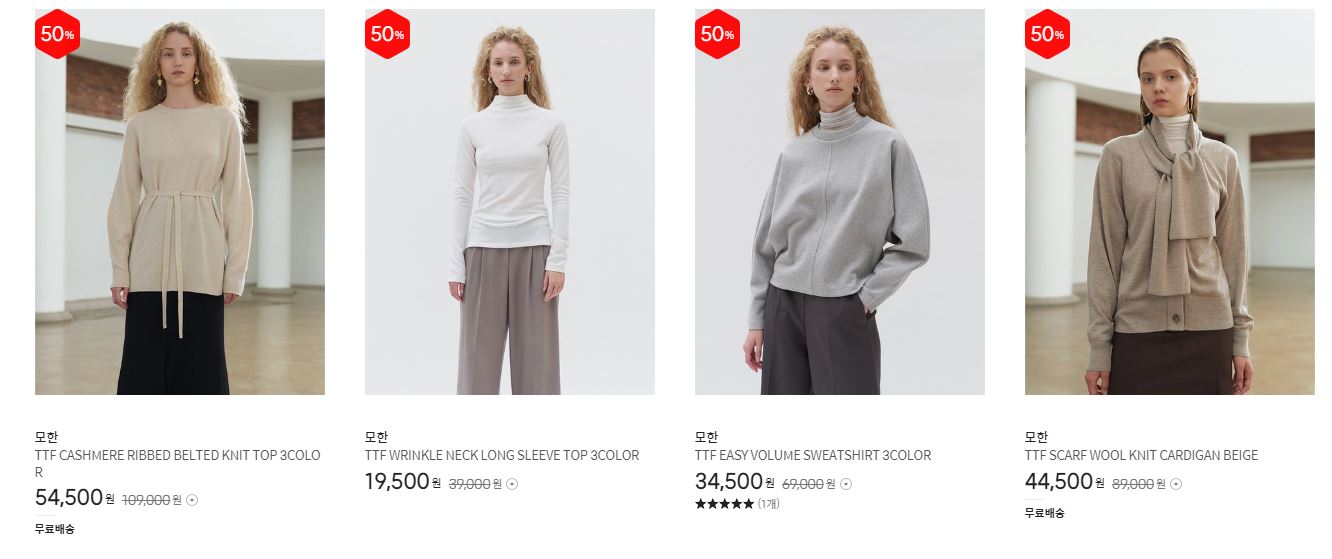This screenshot has width=1332, height=559.
Task: Open beige scarf wool cardigan photo
Action: pos(1170,202)
